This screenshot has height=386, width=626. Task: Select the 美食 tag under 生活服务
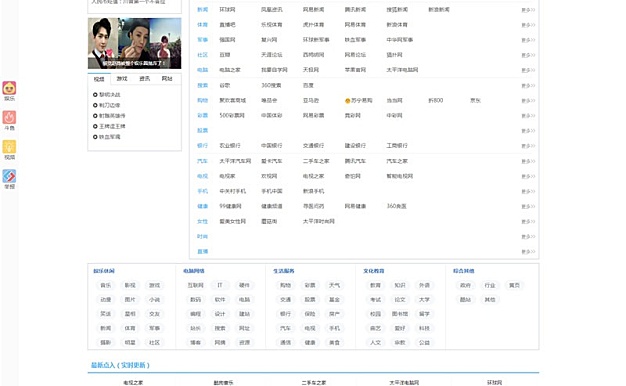tap(334, 342)
